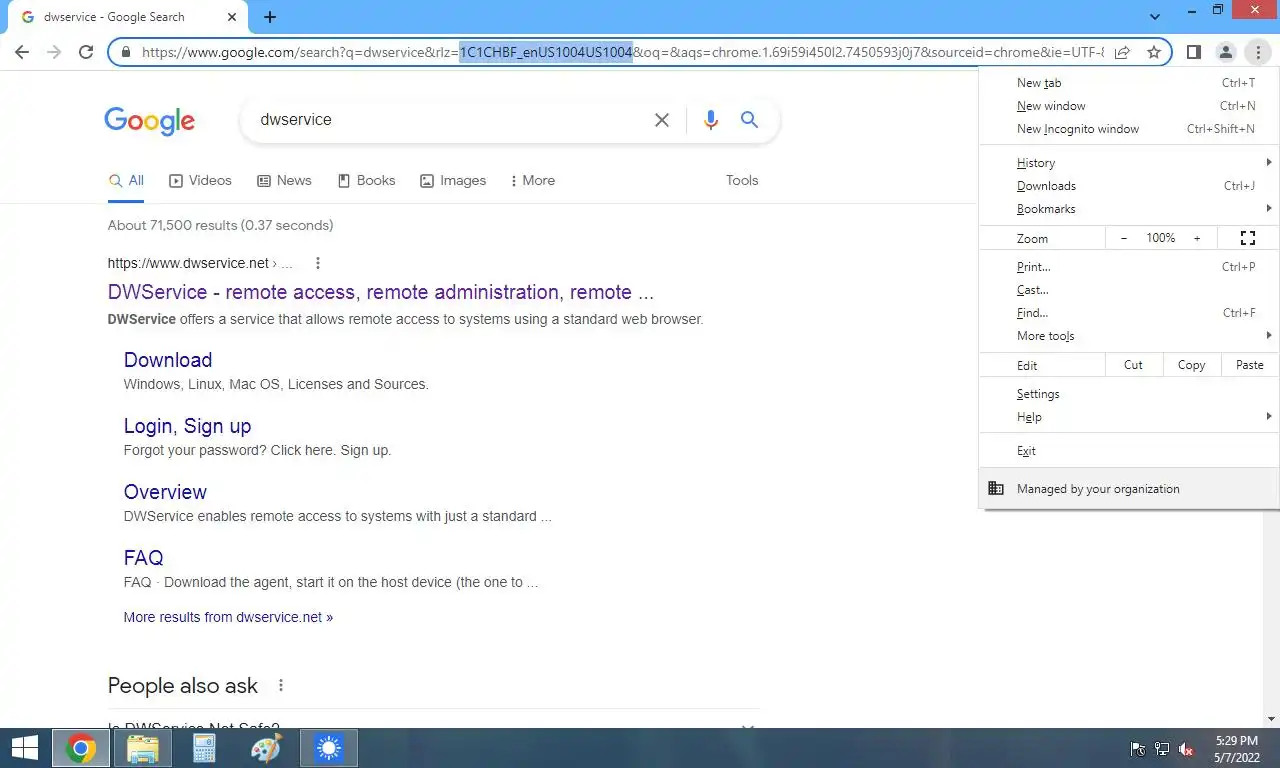Go back with the browser back arrow
Screen dimensions: 1280x768
[x=22, y=52]
